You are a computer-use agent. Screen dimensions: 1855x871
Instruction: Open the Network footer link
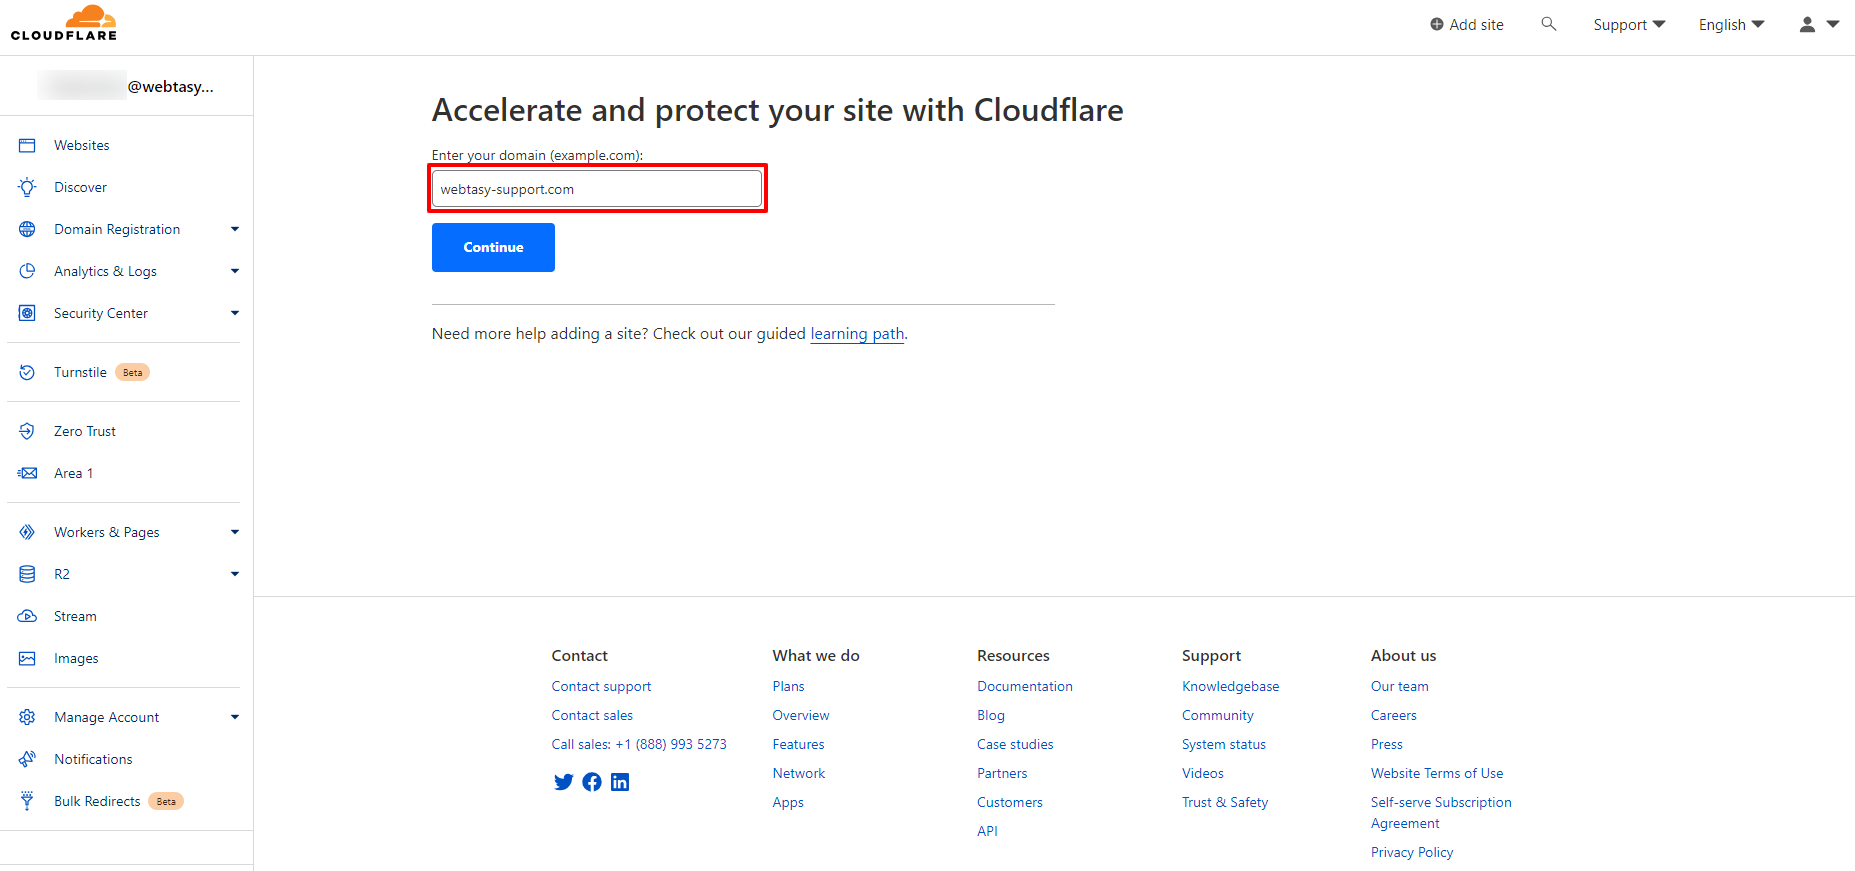[x=798, y=773]
